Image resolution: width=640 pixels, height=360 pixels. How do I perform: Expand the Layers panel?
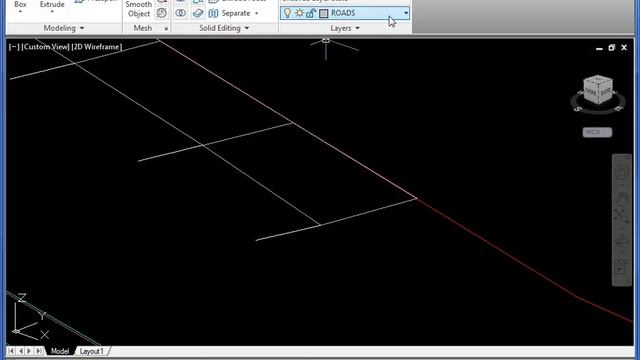pos(345,28)
